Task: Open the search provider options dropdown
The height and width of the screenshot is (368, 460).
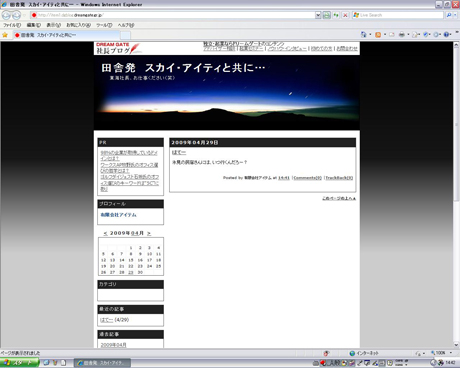Action: pos(456,15)
